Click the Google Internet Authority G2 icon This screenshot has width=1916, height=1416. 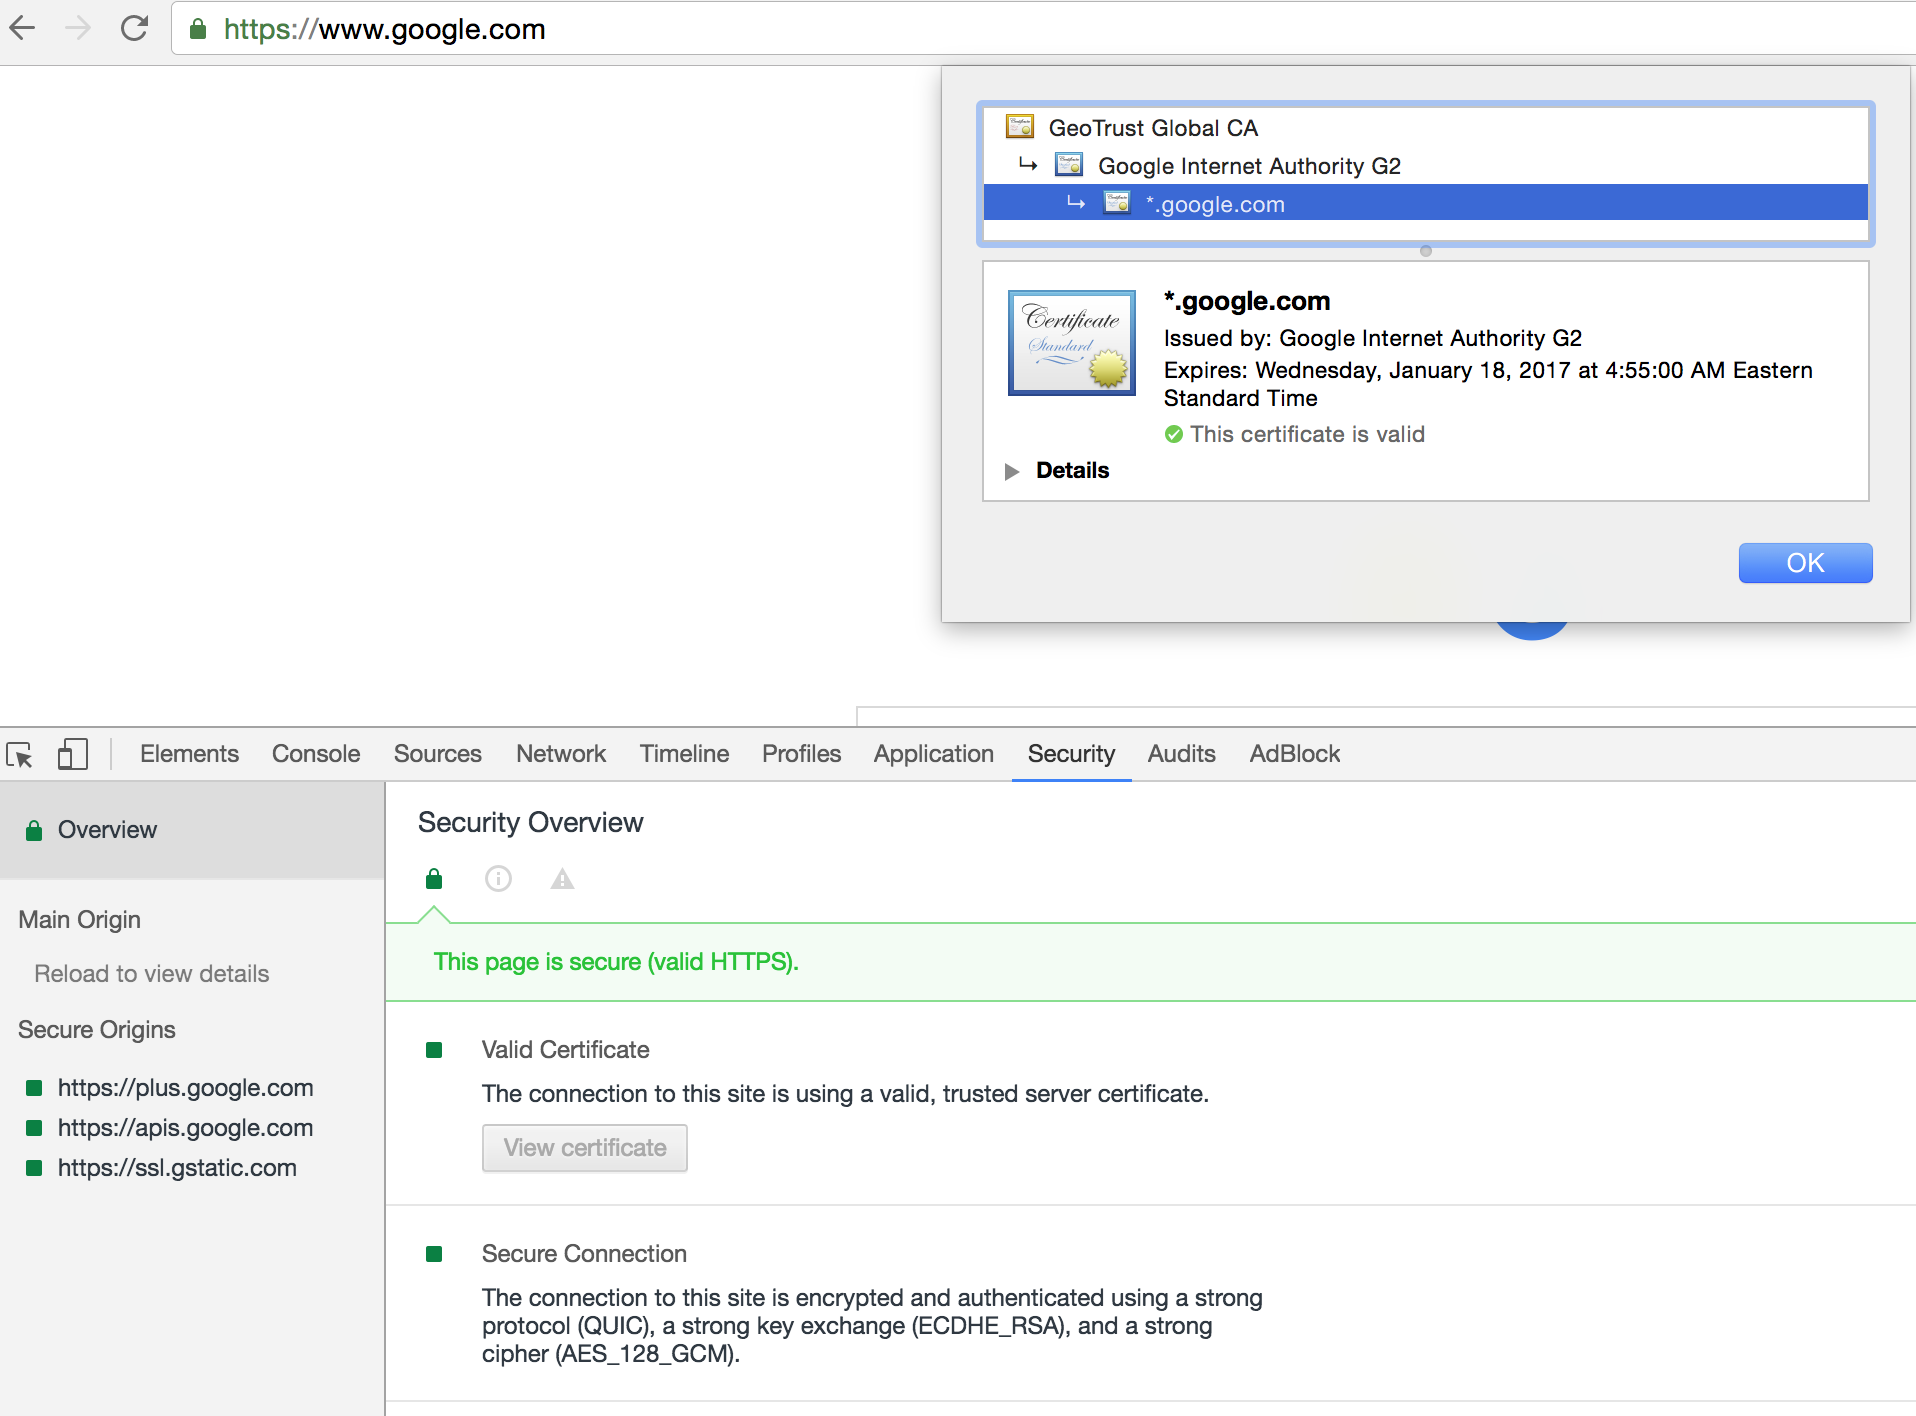pos(1069,164)
